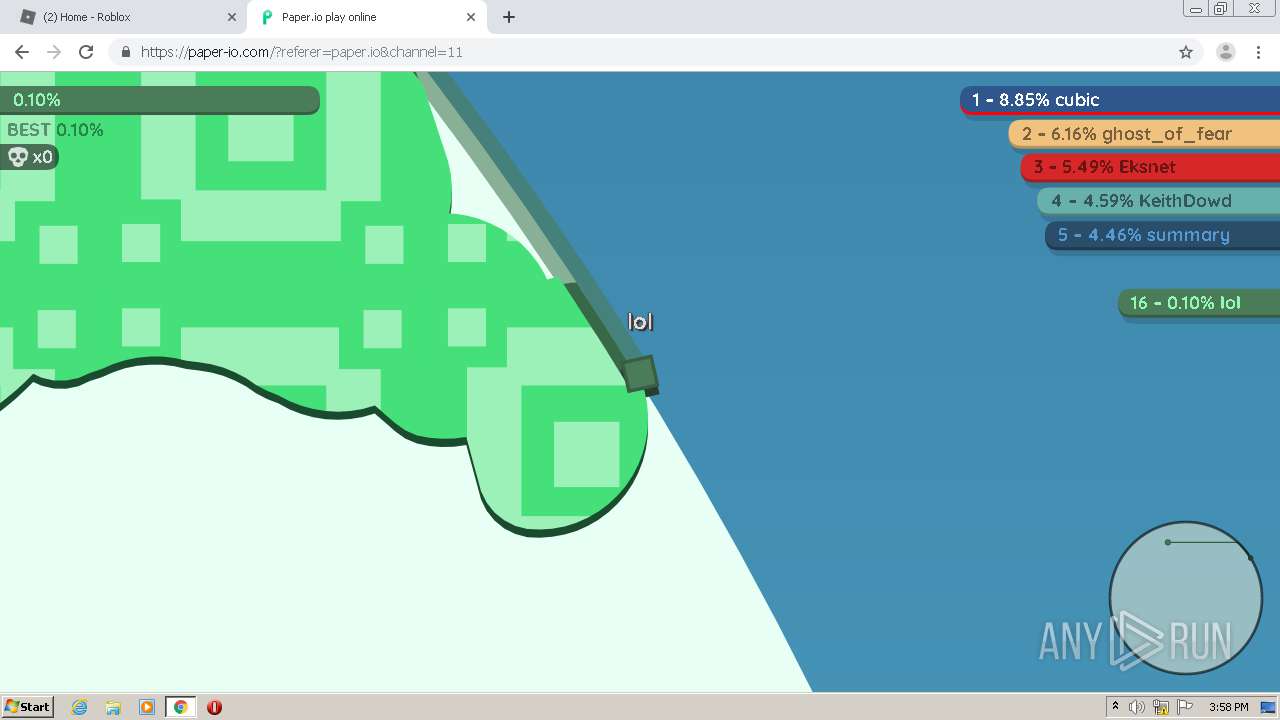Screen dimensions: 1280x720
Task: View site security lock info
Action: [x=125, y=52]
